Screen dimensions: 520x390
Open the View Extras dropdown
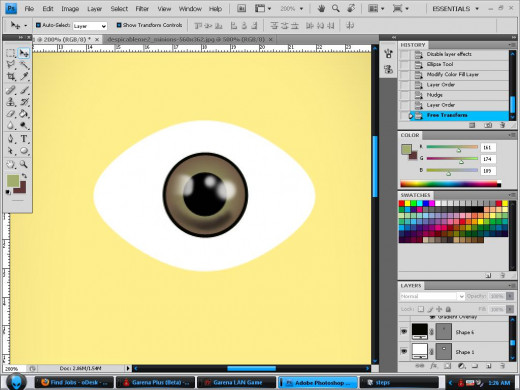point(263,9)
